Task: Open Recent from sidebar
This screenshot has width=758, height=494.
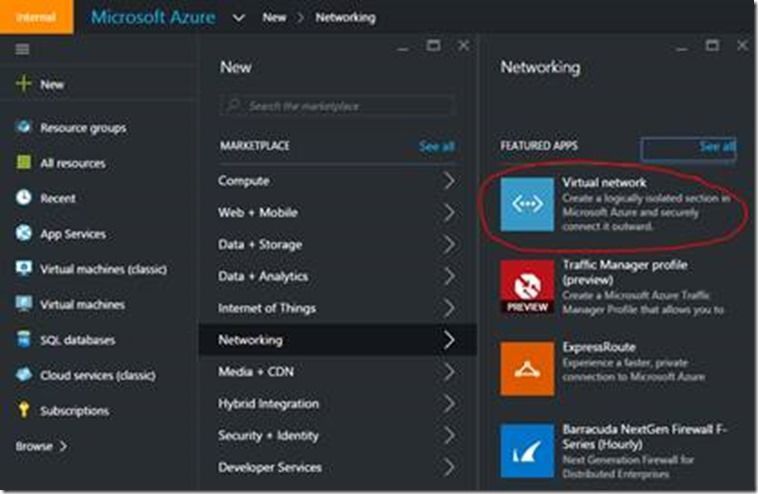Action: [x=58, y=198]
